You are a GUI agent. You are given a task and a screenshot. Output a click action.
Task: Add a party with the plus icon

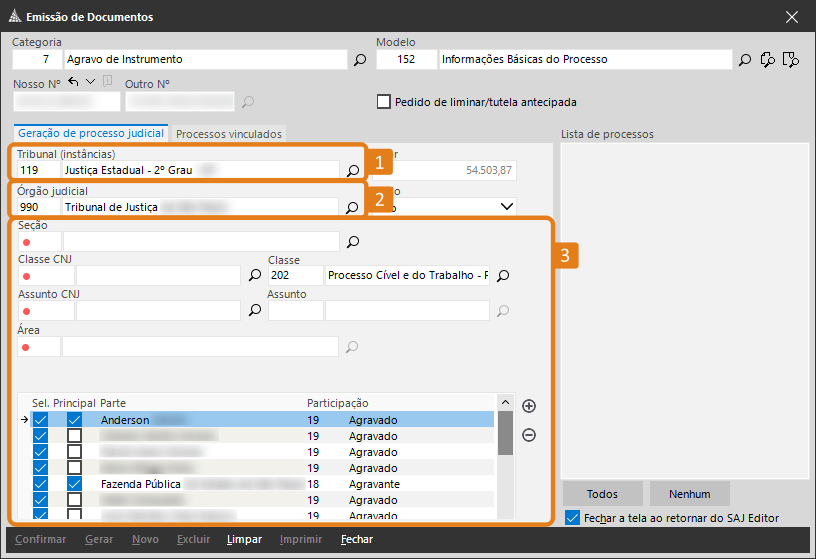(x=529, y=406)
